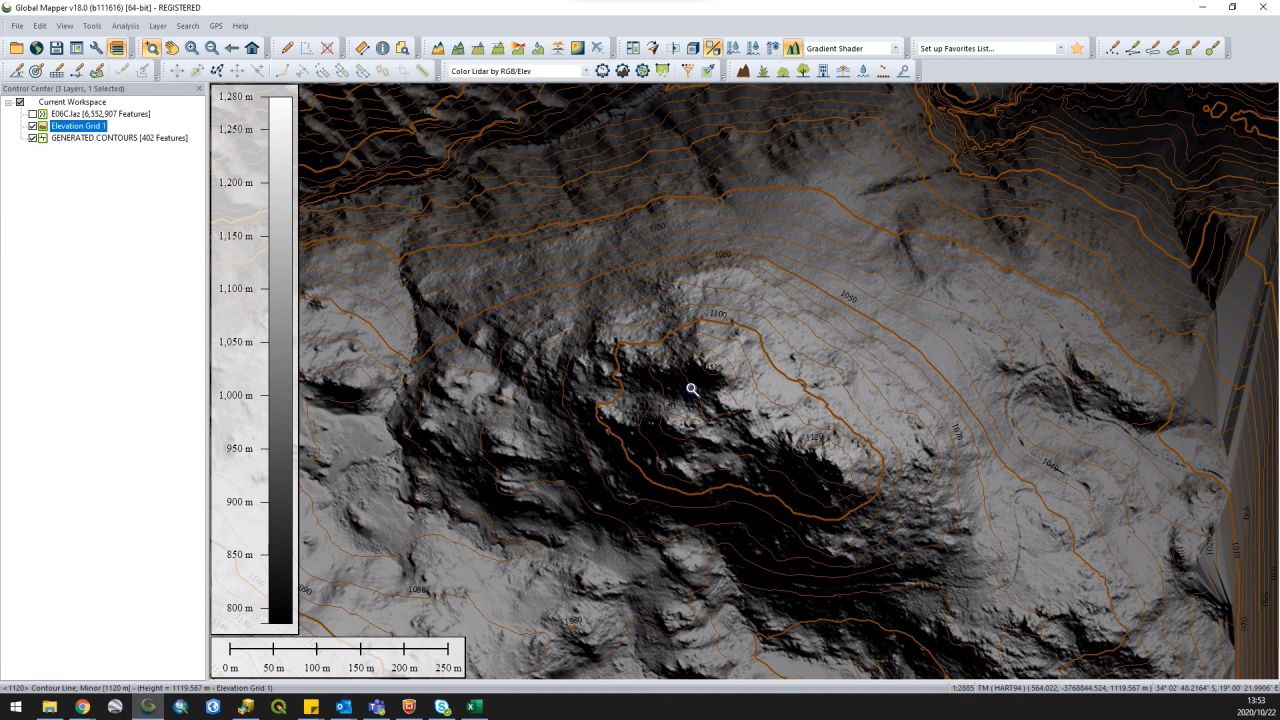Uncheck the Elevation Grid 1 layer
This screenshot has height=720, width=1280.
(33, 126)
